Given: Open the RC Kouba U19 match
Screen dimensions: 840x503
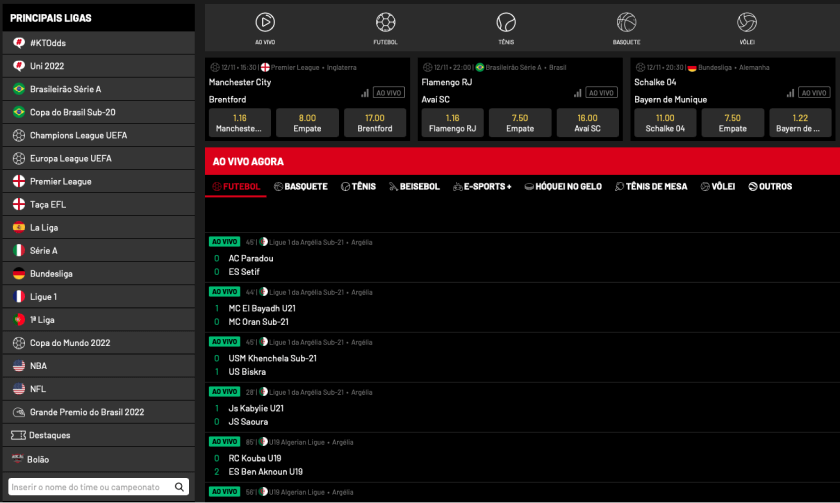Looking at the screenshot, I should click(522, 457).
